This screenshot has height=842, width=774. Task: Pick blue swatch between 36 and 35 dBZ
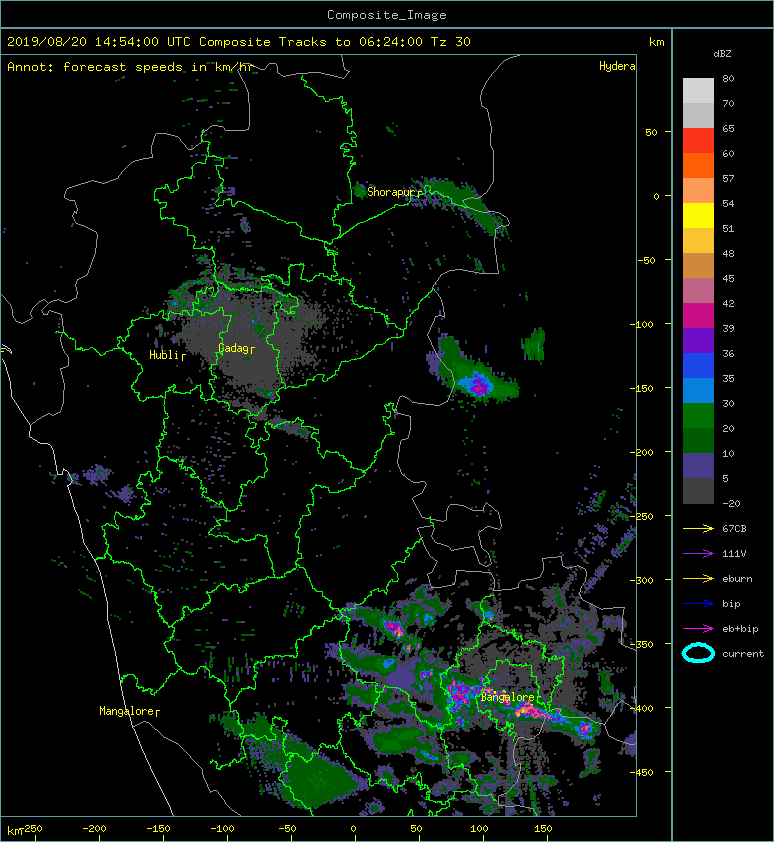[698, 365]
